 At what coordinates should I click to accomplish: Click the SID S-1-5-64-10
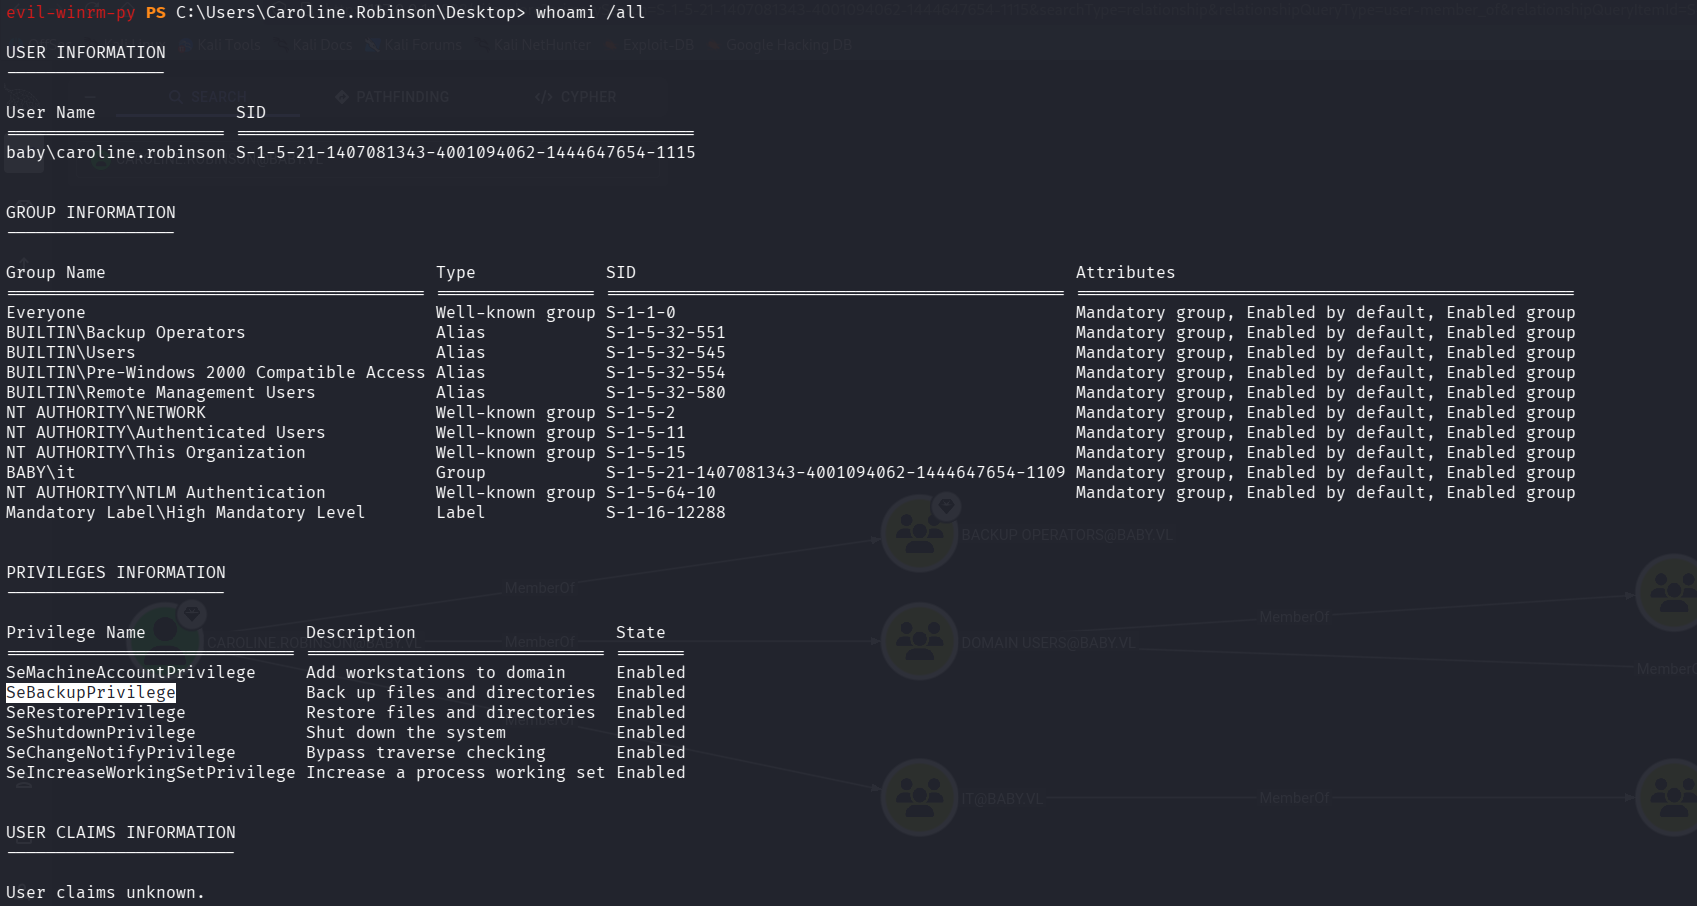coord(661,492)
